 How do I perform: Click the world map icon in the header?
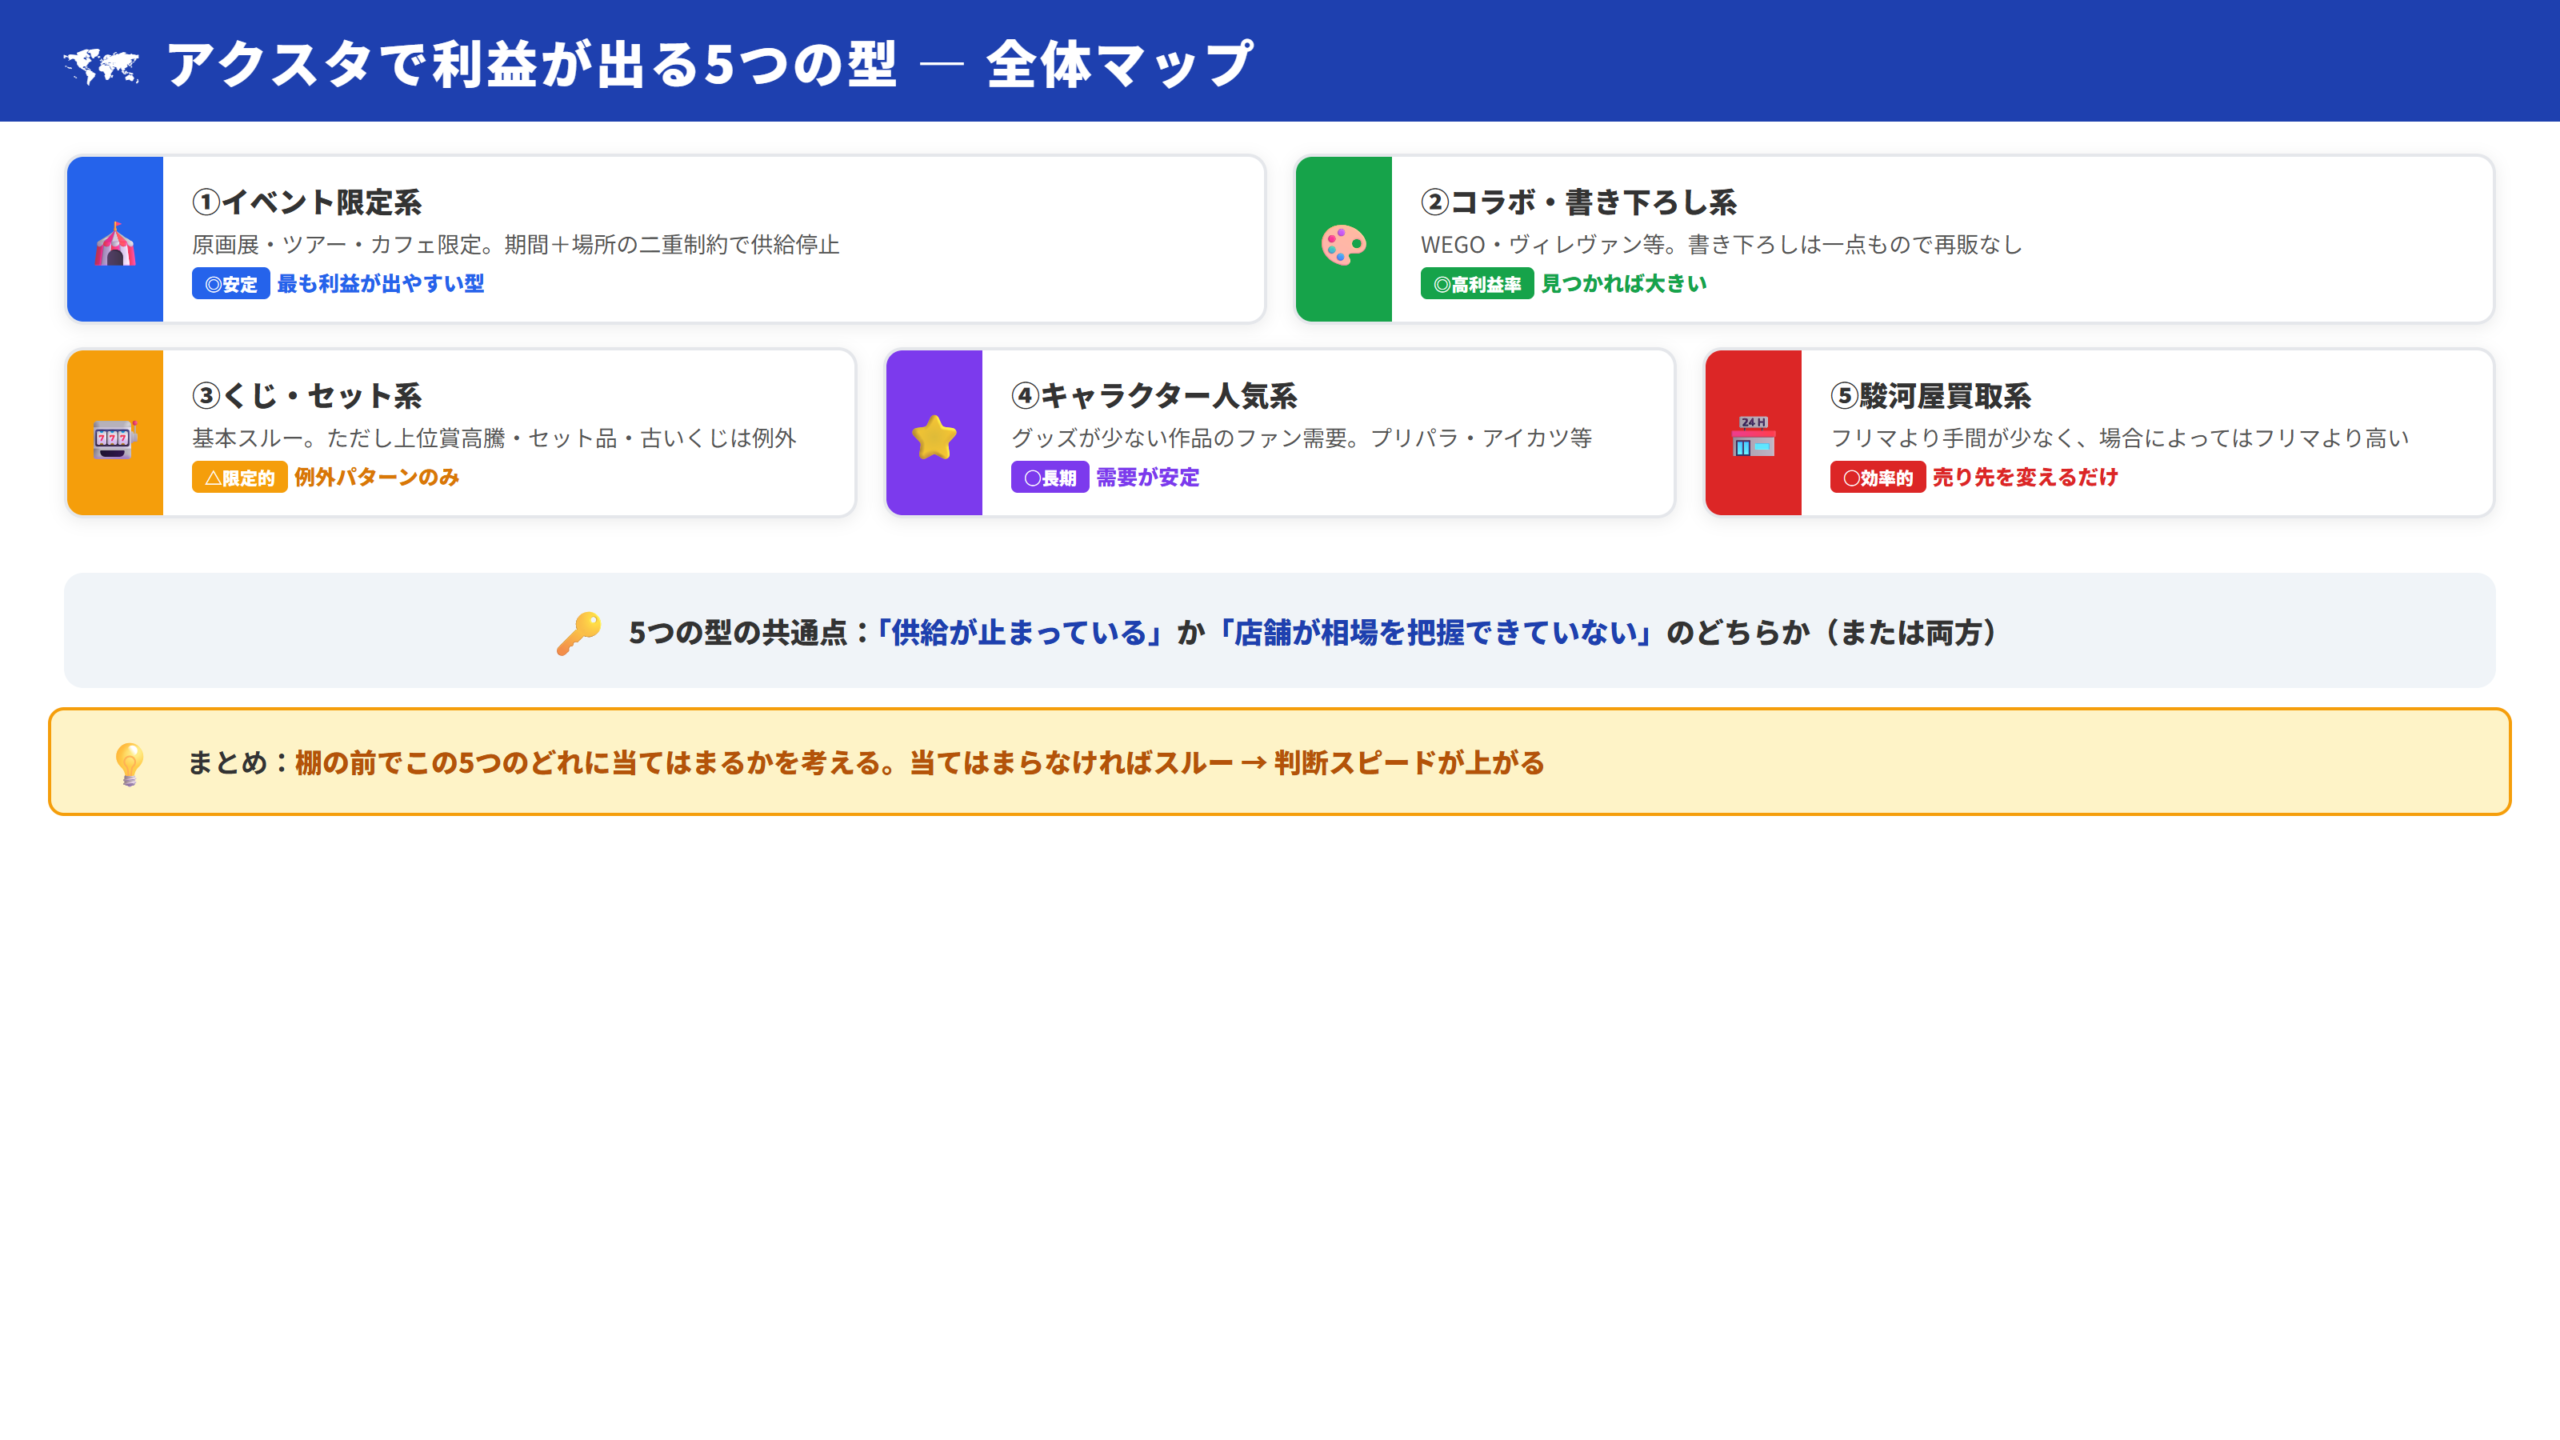(x=100, y=64)
